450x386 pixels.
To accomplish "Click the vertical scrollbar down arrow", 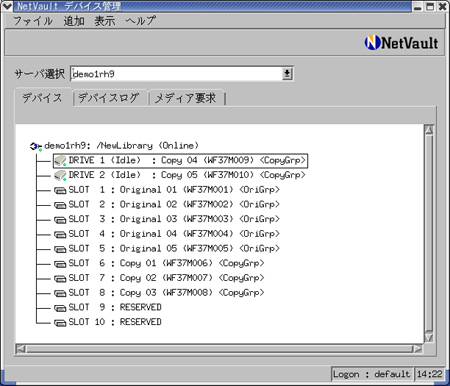I will point(429,337).
